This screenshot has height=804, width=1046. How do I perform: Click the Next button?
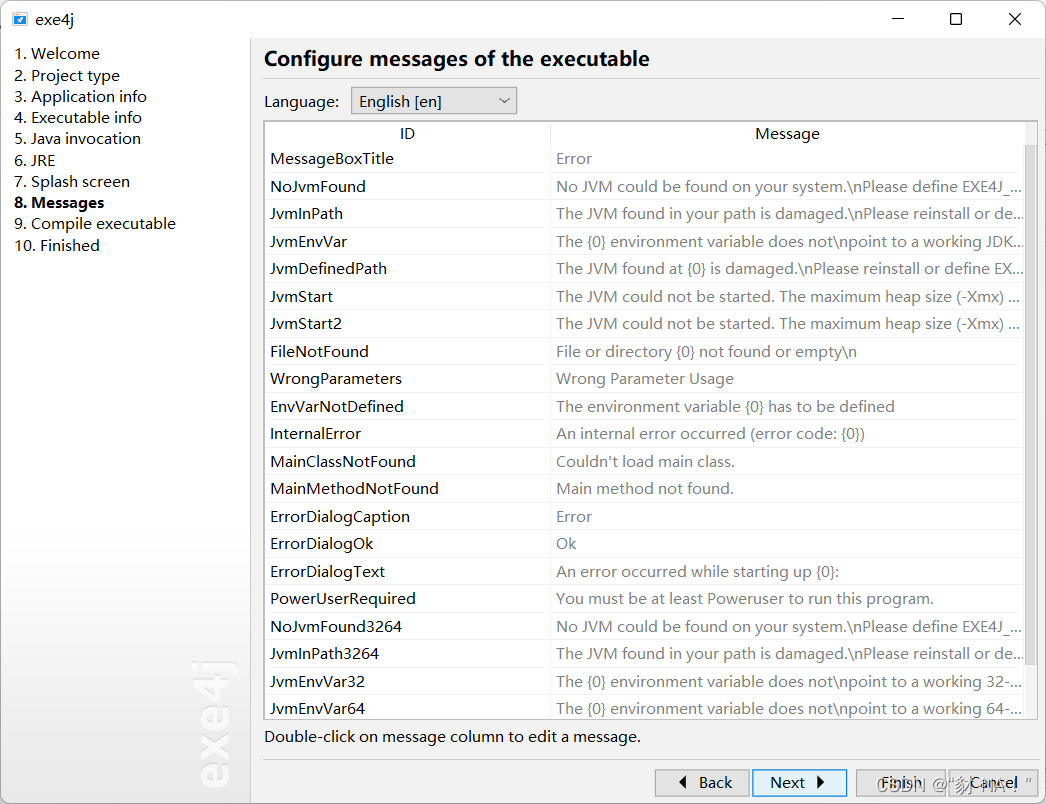800,783
